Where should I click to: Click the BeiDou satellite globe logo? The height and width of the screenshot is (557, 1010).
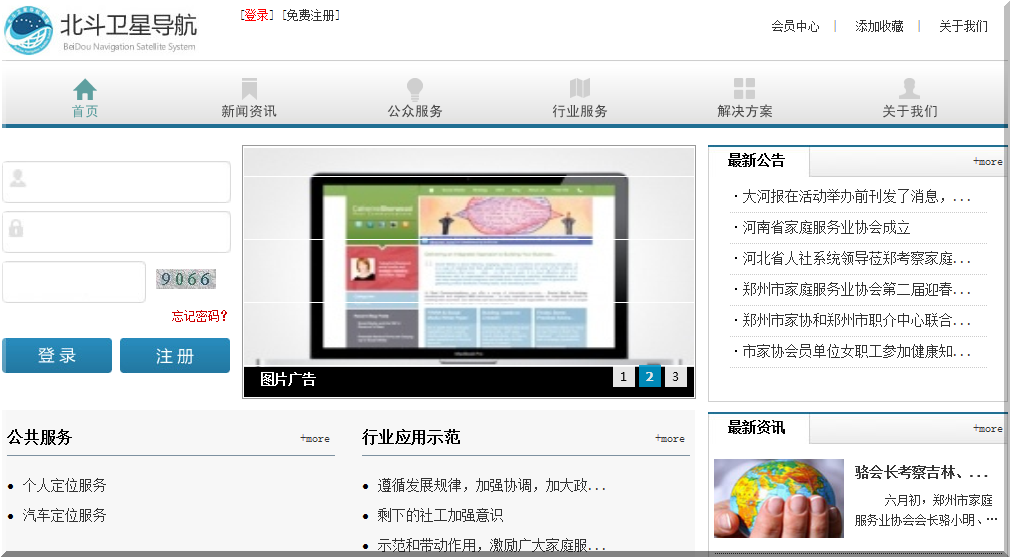click(x=28, y=29)
